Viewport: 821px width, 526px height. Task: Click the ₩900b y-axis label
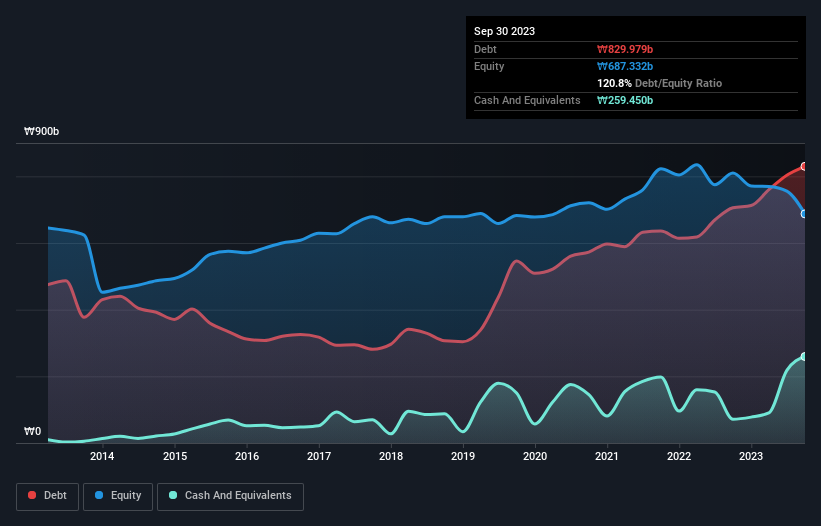(41, 131)
